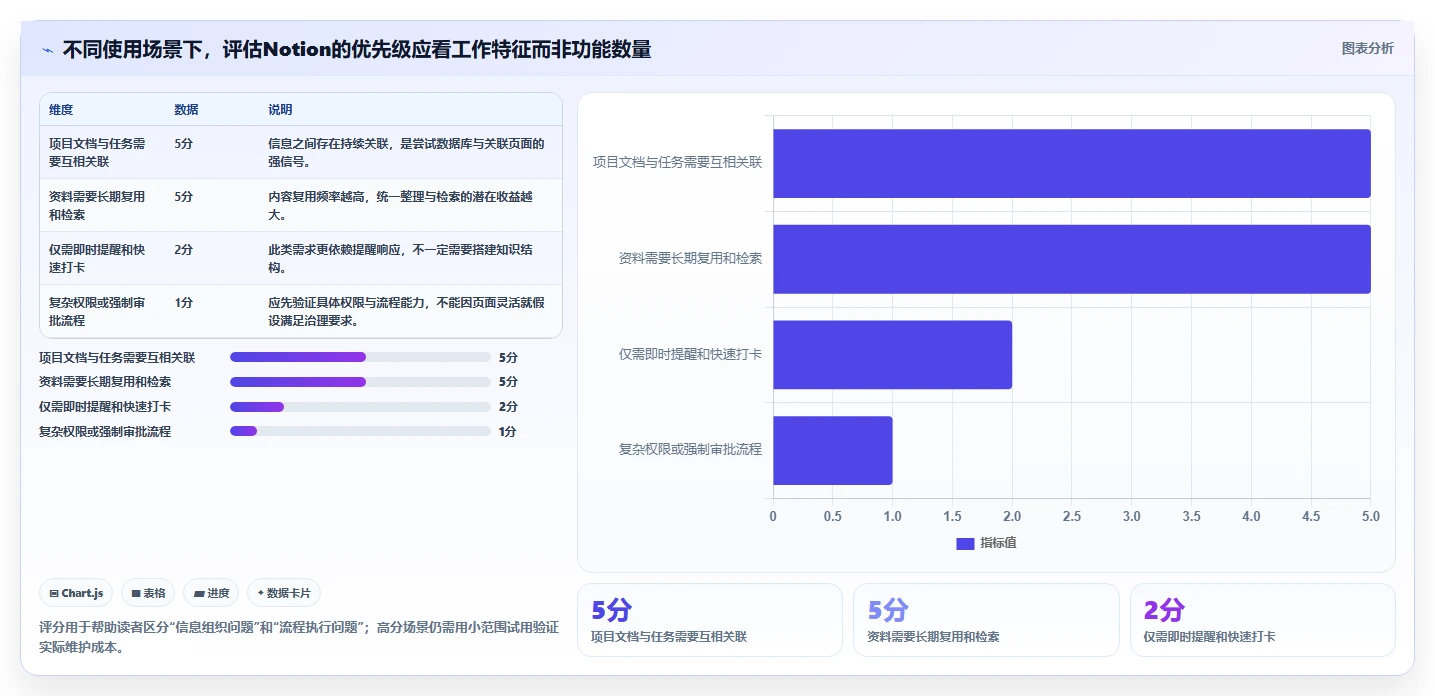The image size is (1435, 696).
Task: Open the 5分 项目文档与任务需要互相关联 data card
Action: coord(710,620)
